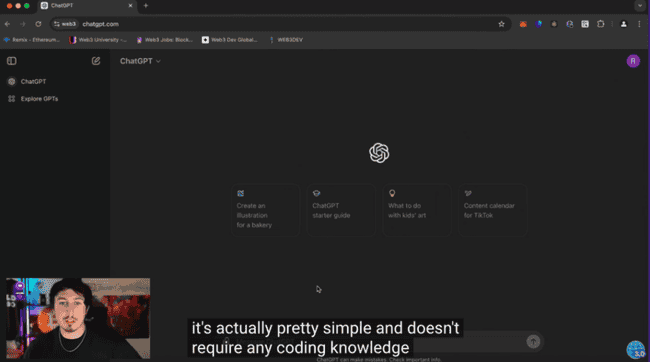Open the Chrome three-dot menu

[x=639, y=24]
